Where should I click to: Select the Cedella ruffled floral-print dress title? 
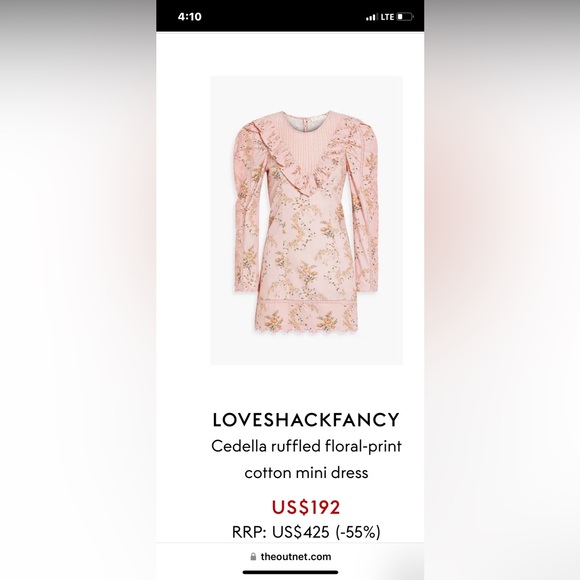click(x=306, y=459)
